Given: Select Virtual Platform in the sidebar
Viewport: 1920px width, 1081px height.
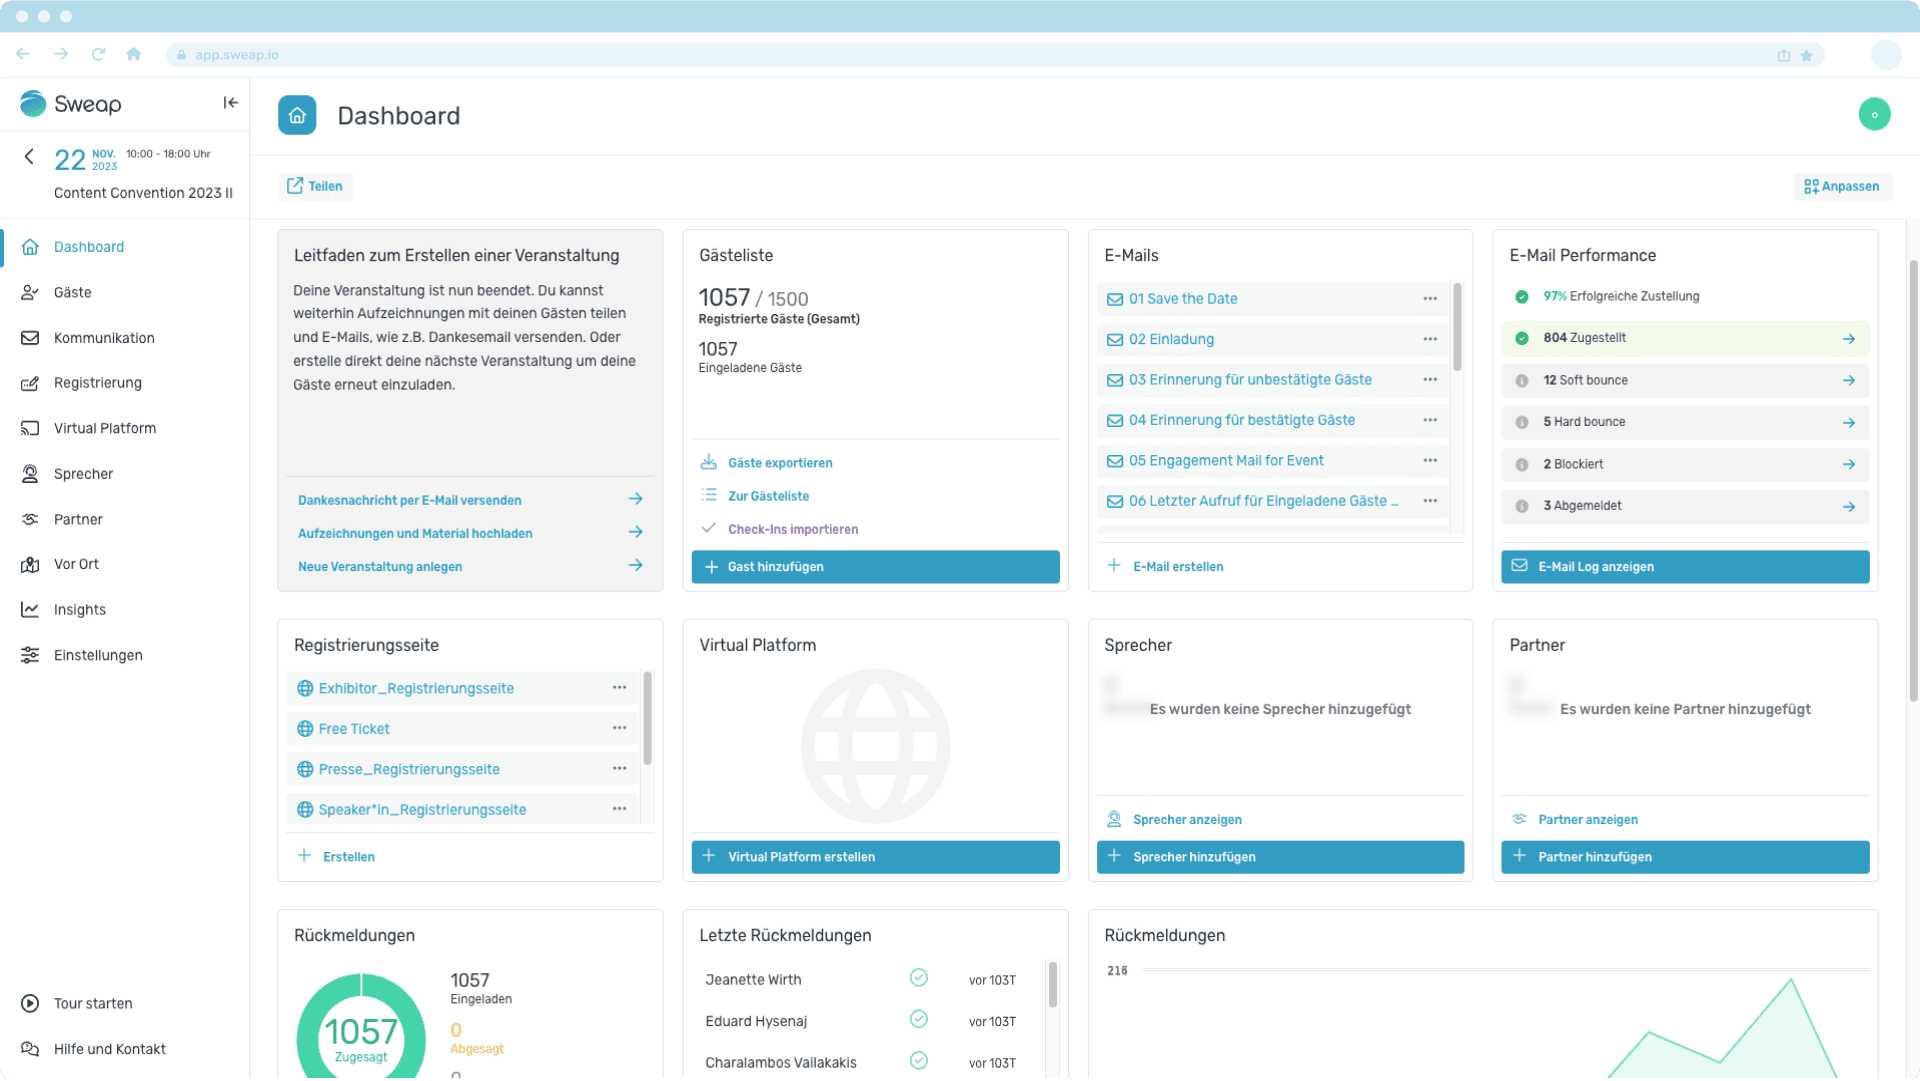Looking at the screenshot, I should pos(104,428).
